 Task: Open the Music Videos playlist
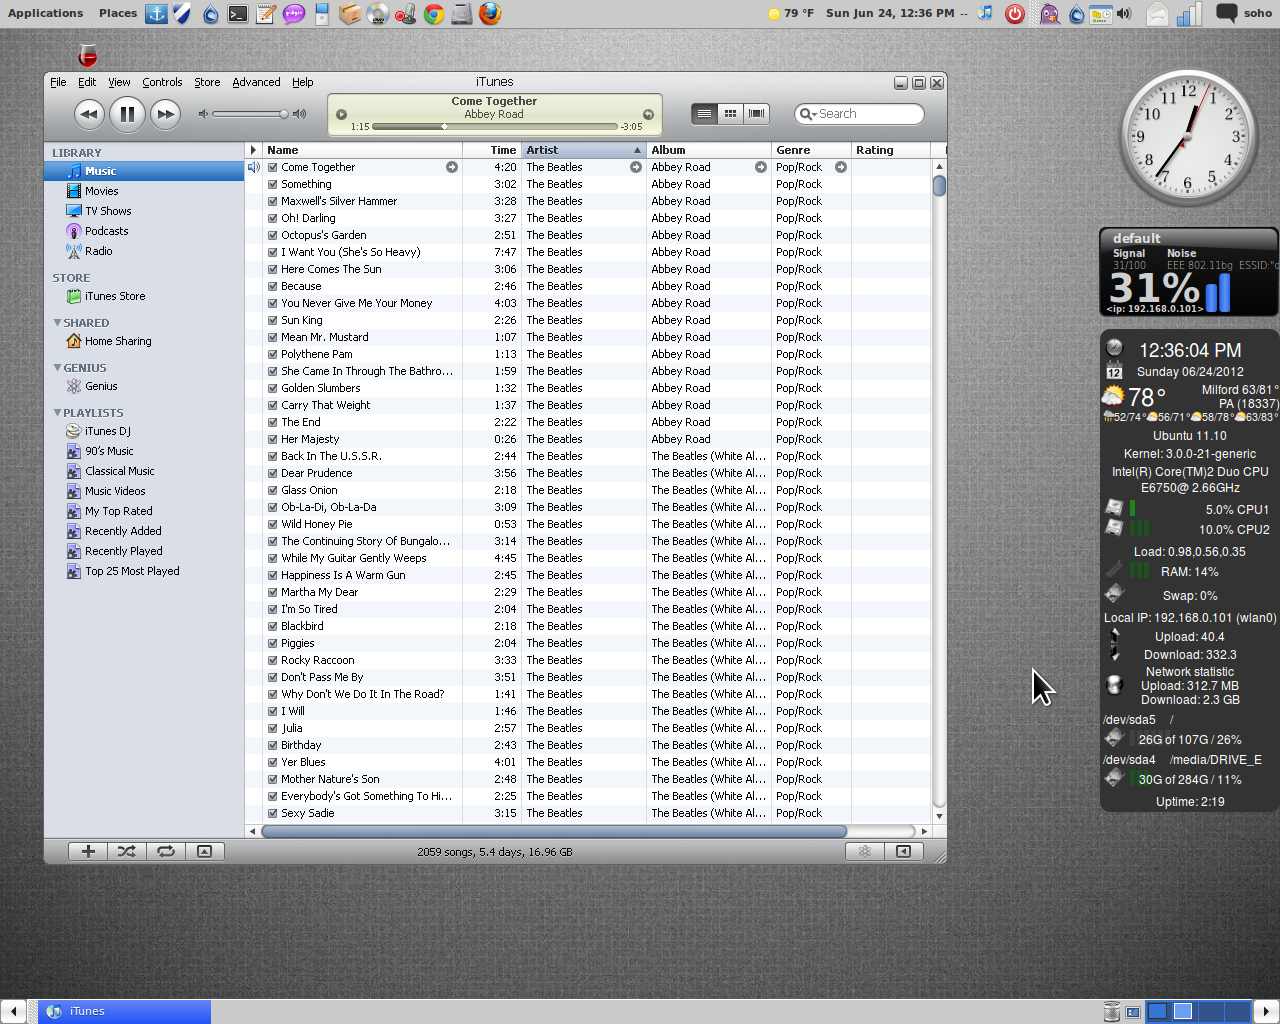coord(115,491)
